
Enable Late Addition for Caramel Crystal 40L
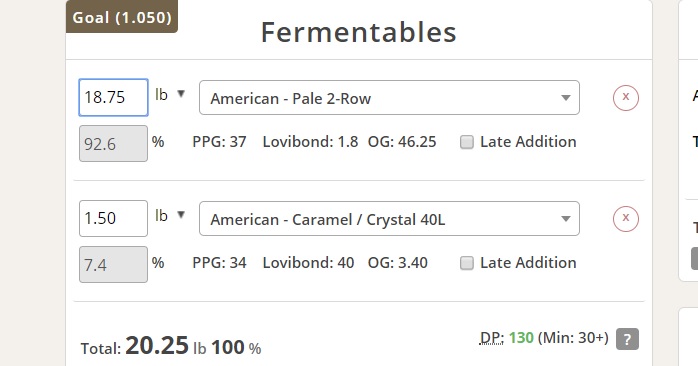click(467, 264)
